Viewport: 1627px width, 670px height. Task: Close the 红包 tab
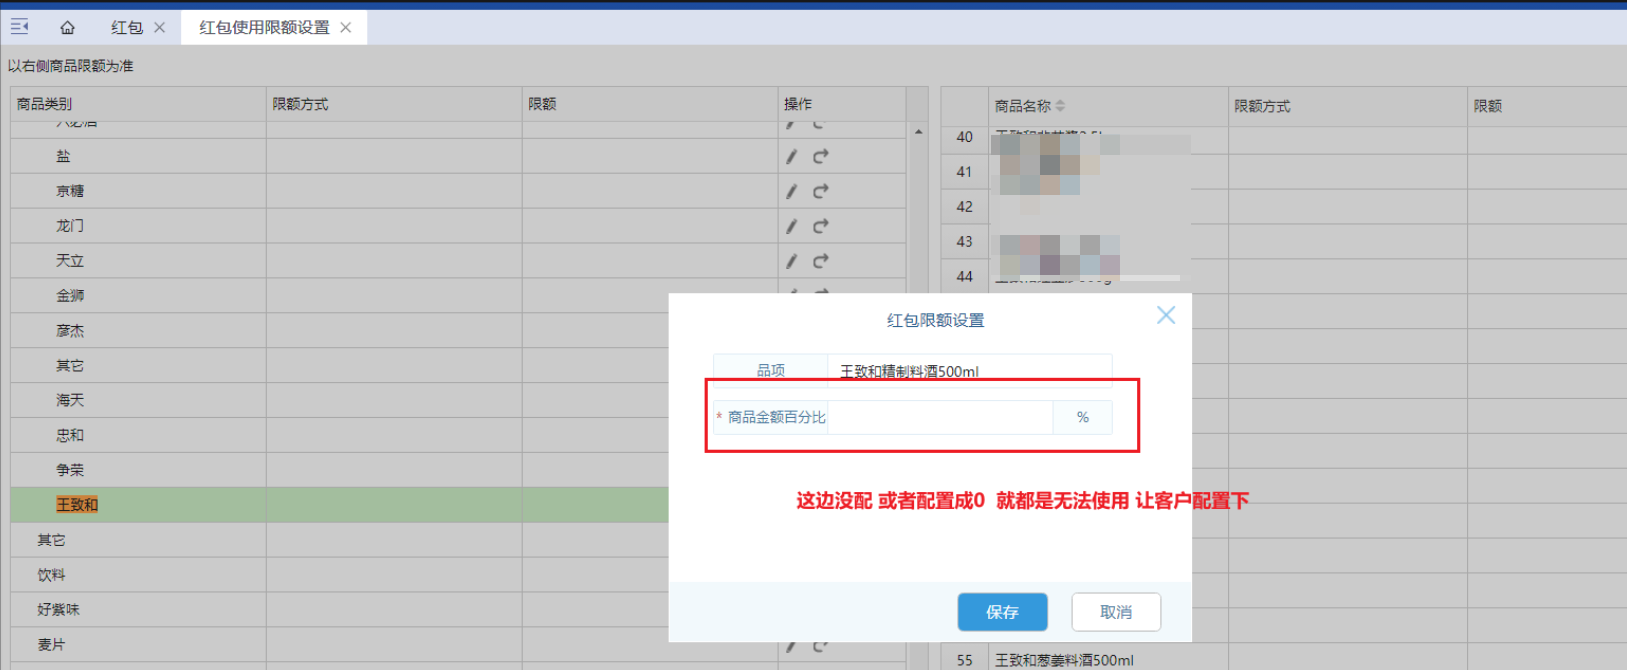pyautogui.click(x=160, y=28)
